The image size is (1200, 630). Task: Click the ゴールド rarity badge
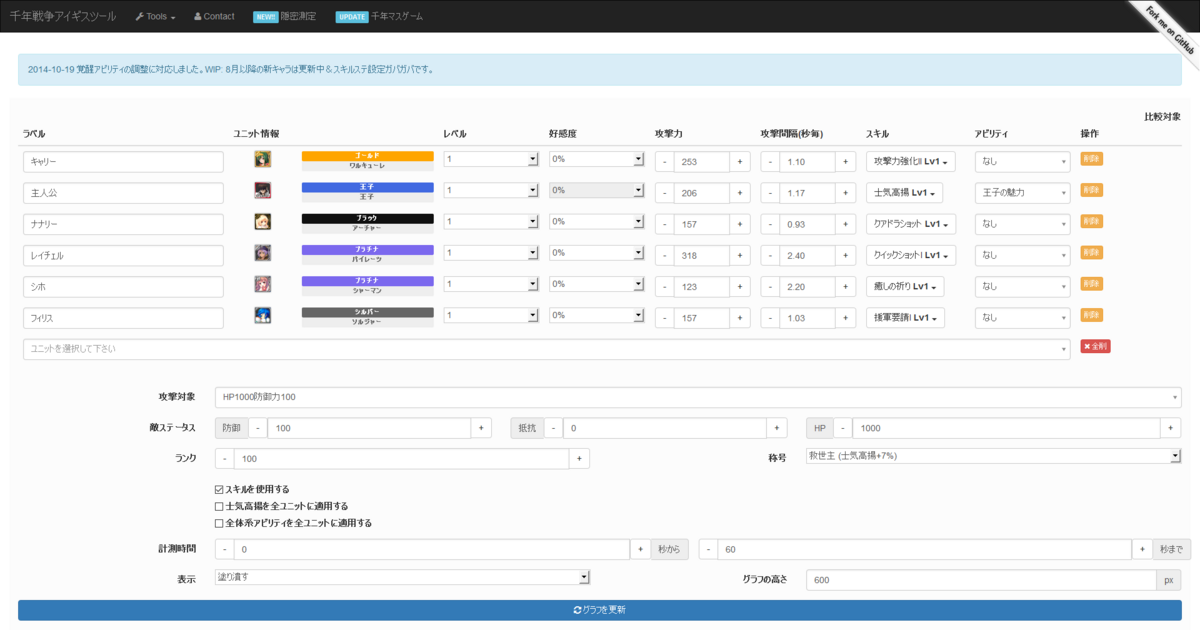(368, 156)
